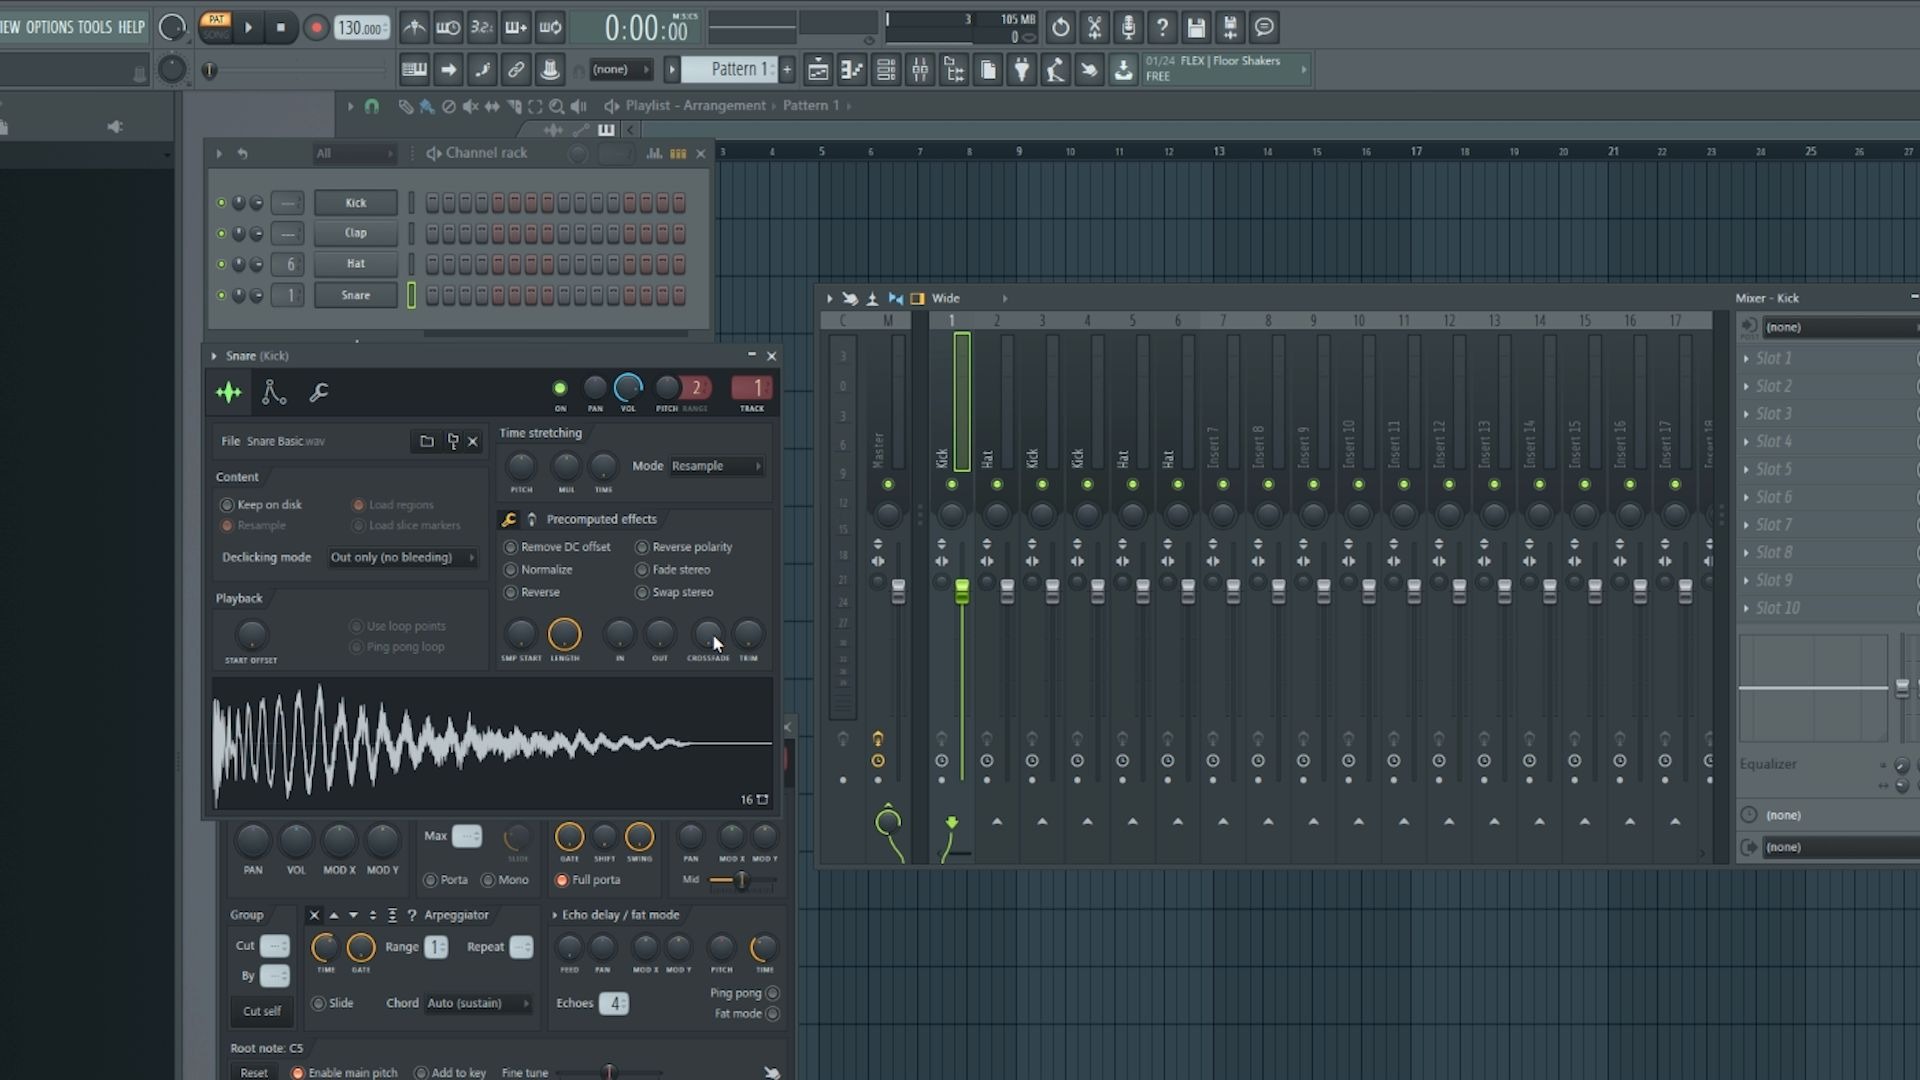Click the question mark help icon
The width and height of the screenshot is (1920, 1080).
1162,27
